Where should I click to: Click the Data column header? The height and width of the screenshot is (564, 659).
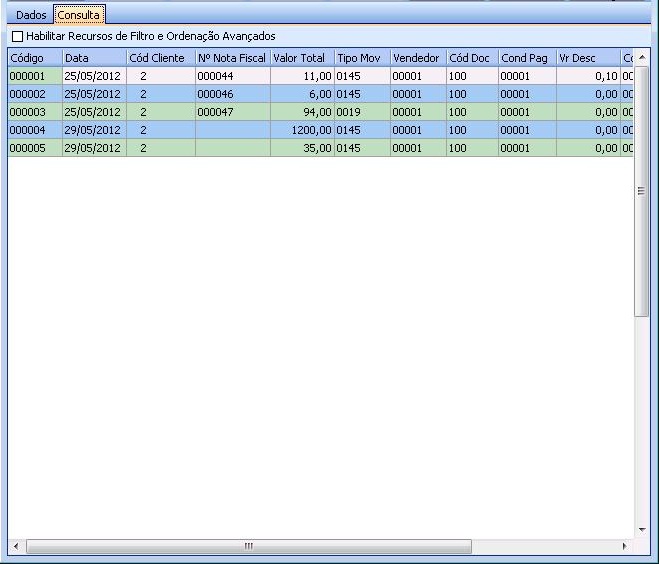(93, 58)
